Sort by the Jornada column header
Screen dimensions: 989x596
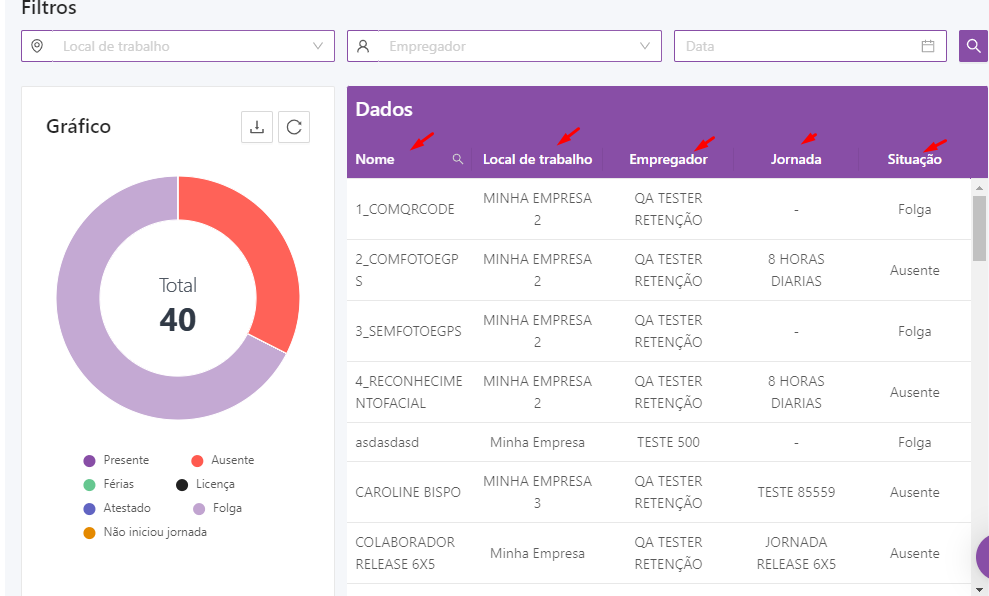click(x=796, y=159)
